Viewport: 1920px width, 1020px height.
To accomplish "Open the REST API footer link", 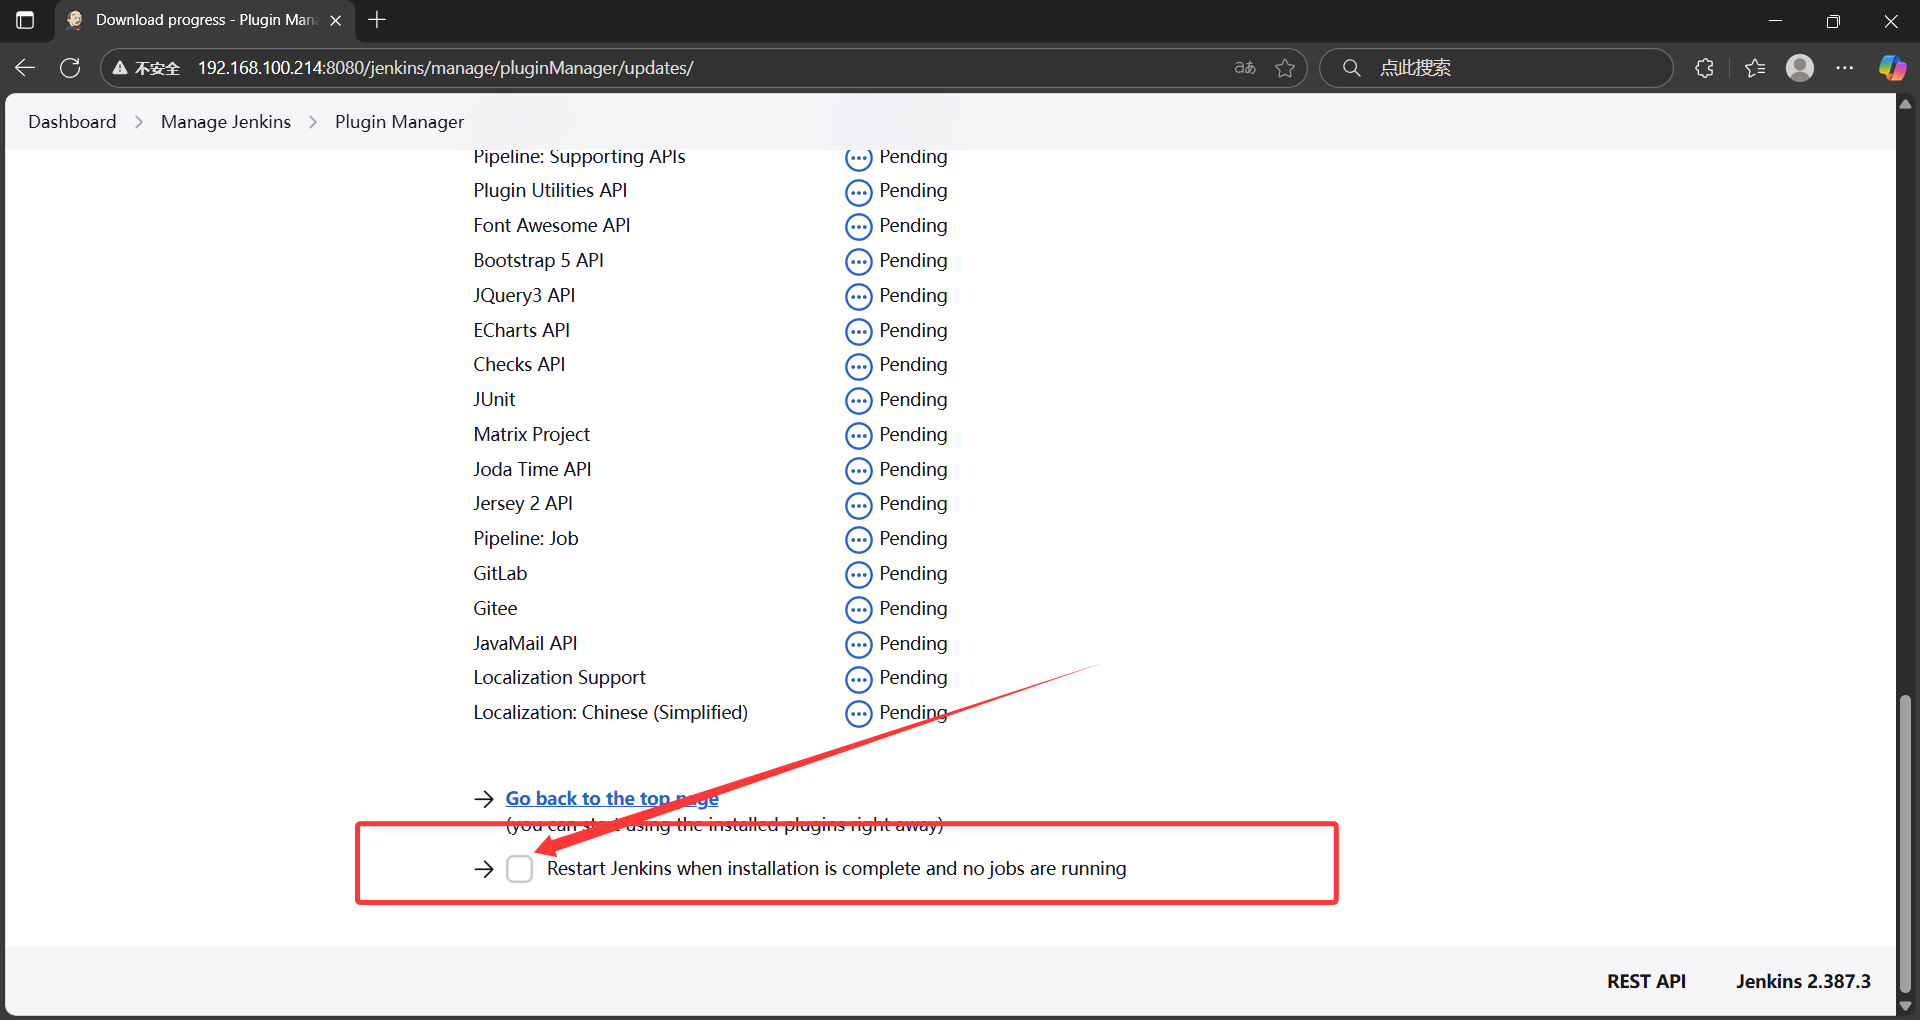I will point(1646,981).
